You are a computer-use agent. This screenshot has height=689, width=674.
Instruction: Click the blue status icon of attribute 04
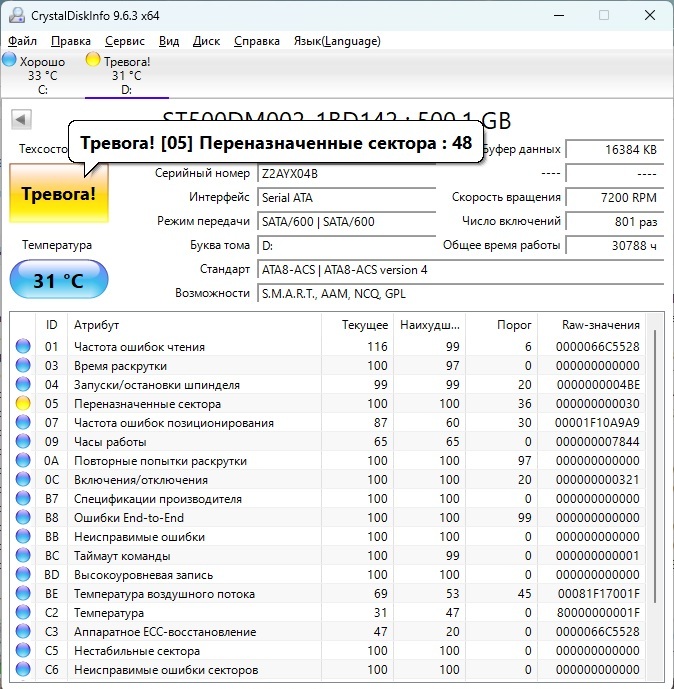pos(23,384)
